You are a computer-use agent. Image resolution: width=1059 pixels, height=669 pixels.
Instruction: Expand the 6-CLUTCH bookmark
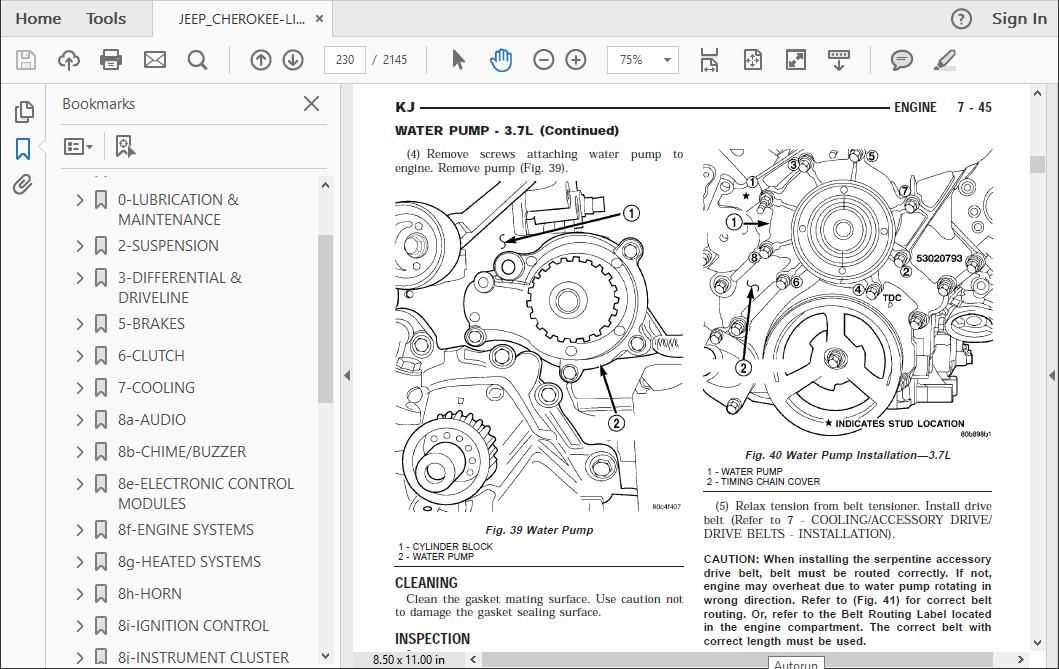(80, 356)
